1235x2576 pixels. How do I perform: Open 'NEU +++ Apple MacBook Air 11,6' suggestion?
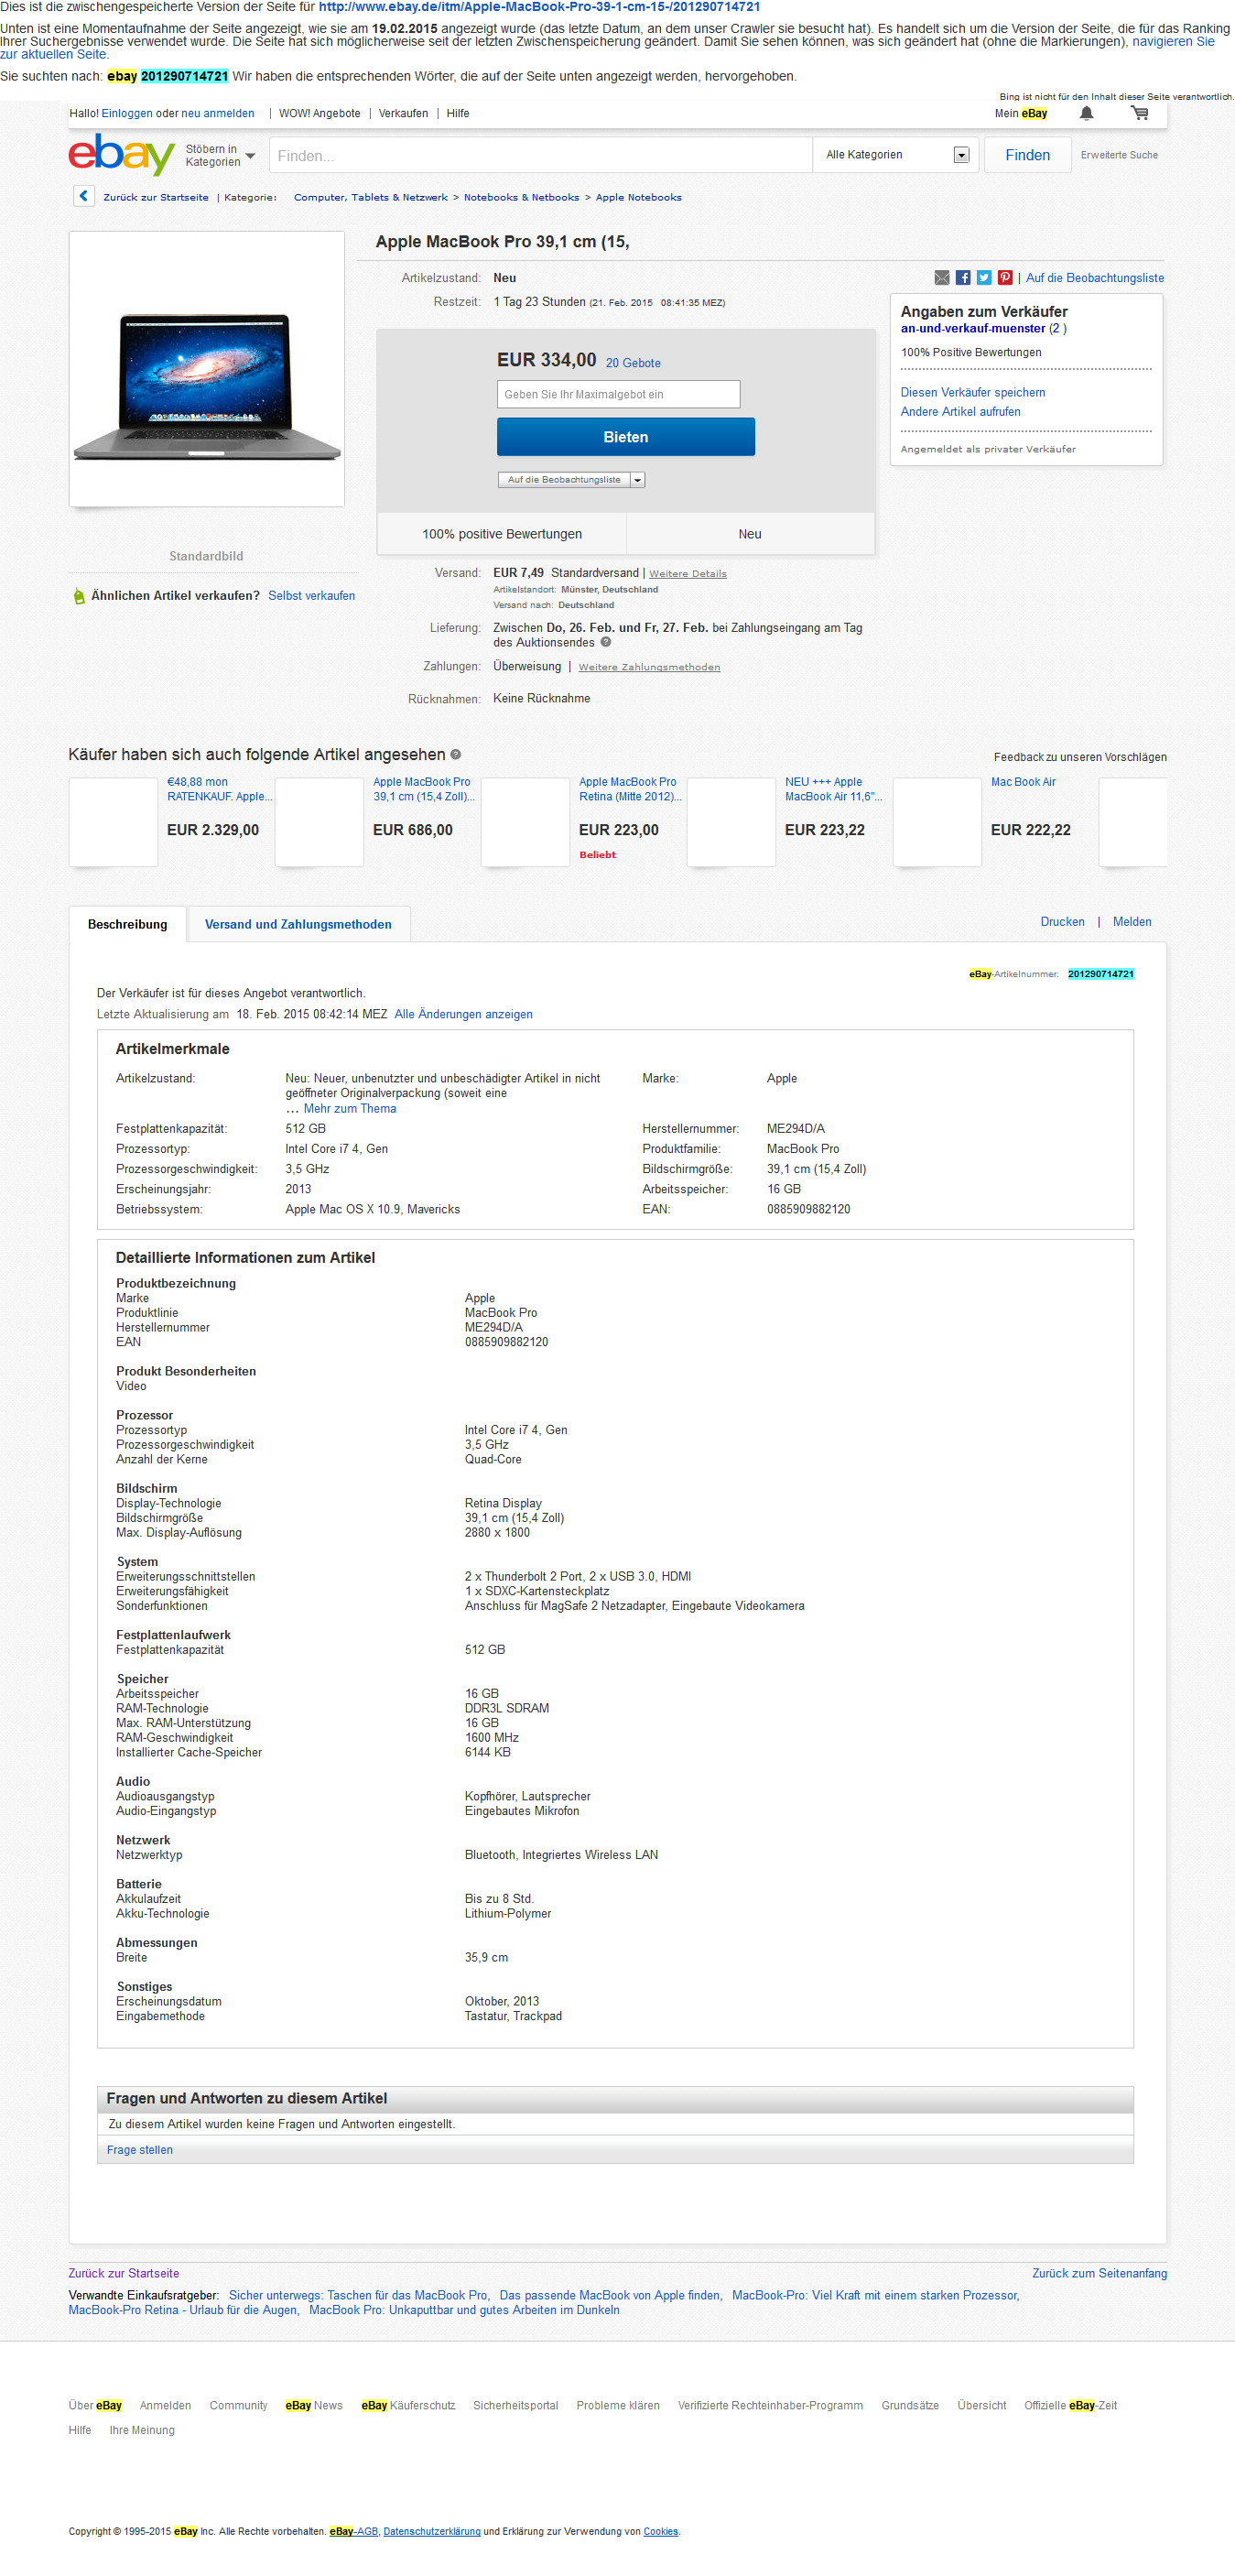tap(833, 789)
